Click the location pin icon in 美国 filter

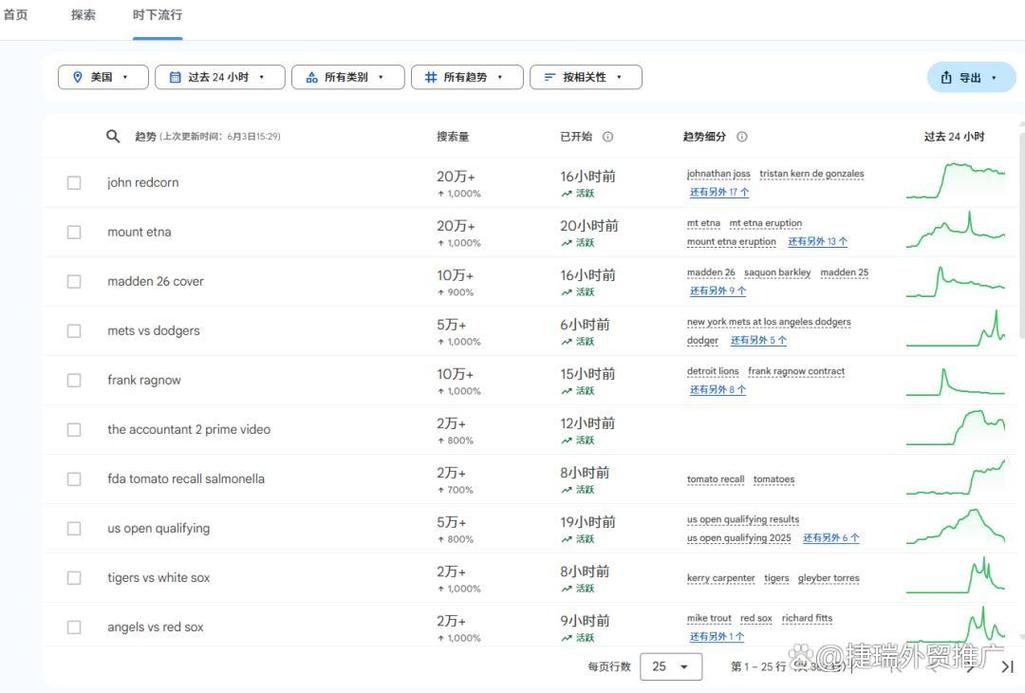click(x=78, y=77)
